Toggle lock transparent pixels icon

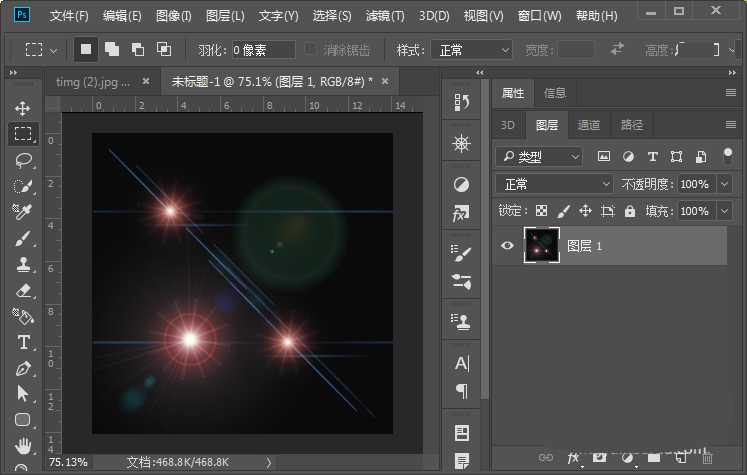click(541, 211)
